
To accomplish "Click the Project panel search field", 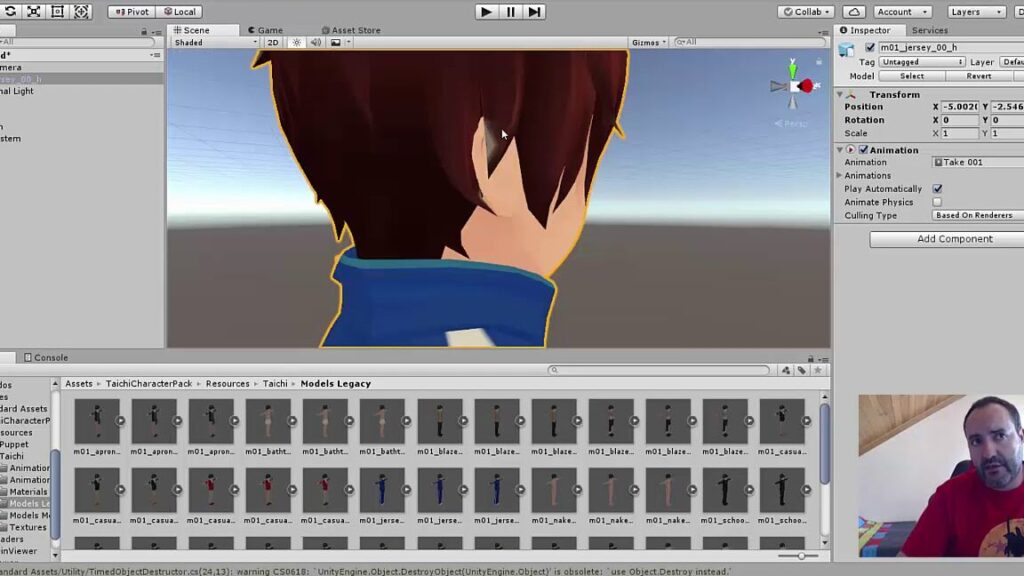I will coord(659,370).
